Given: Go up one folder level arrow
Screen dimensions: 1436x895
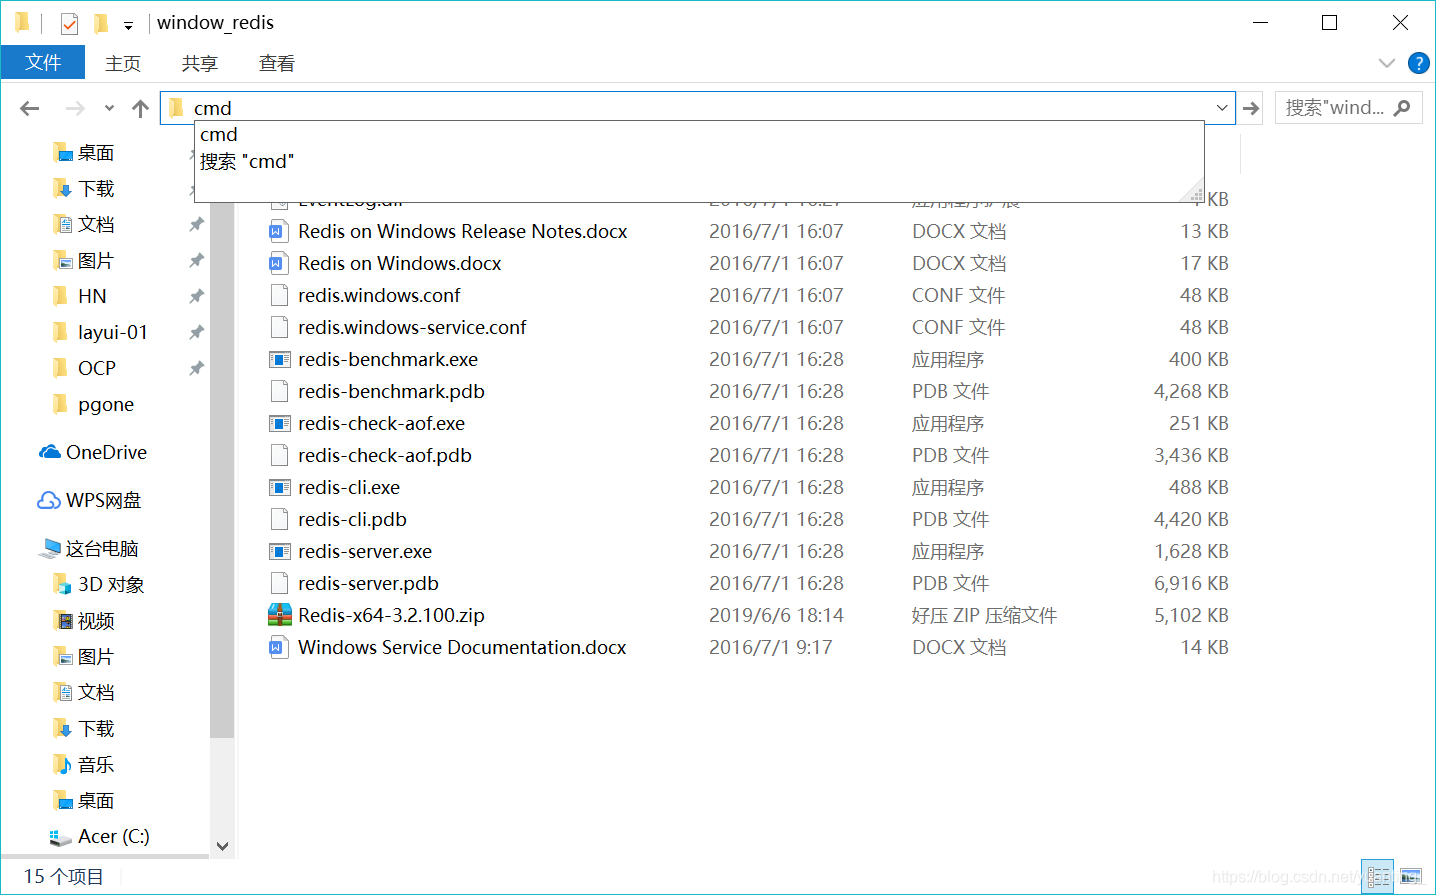Looking at the screenshot, I should [140, 108].
